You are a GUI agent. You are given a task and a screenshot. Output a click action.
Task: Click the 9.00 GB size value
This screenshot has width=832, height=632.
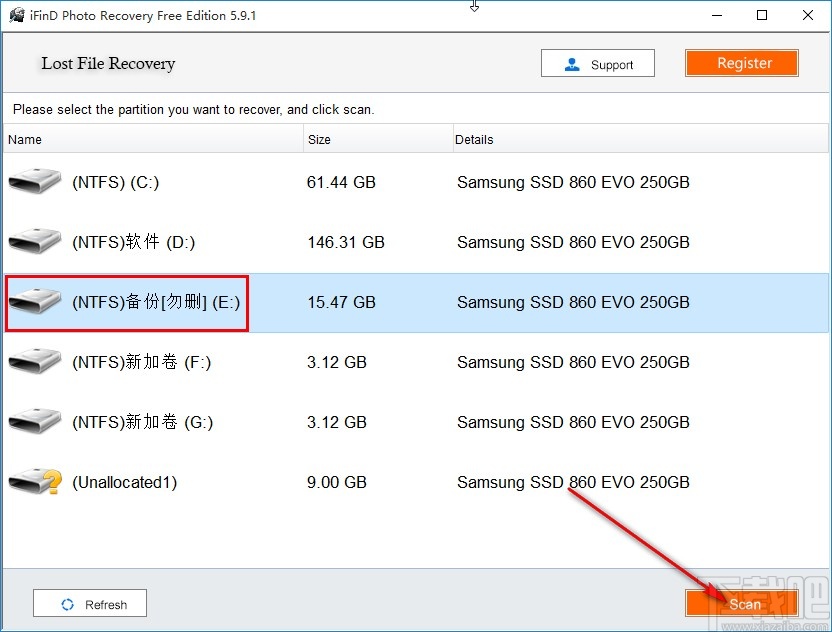[337, 482]
